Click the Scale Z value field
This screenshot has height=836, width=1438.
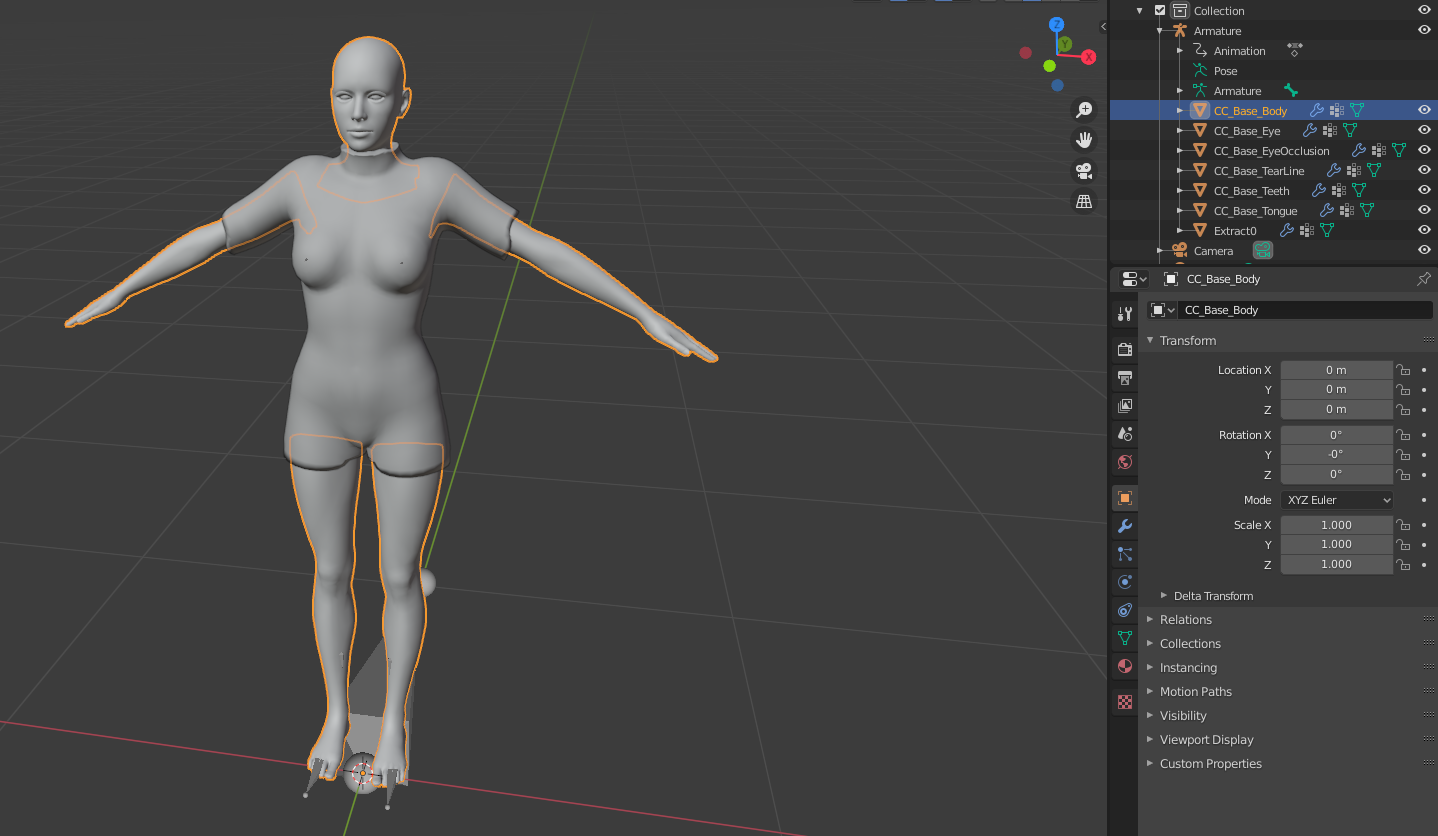click(x=1336, y=564)
